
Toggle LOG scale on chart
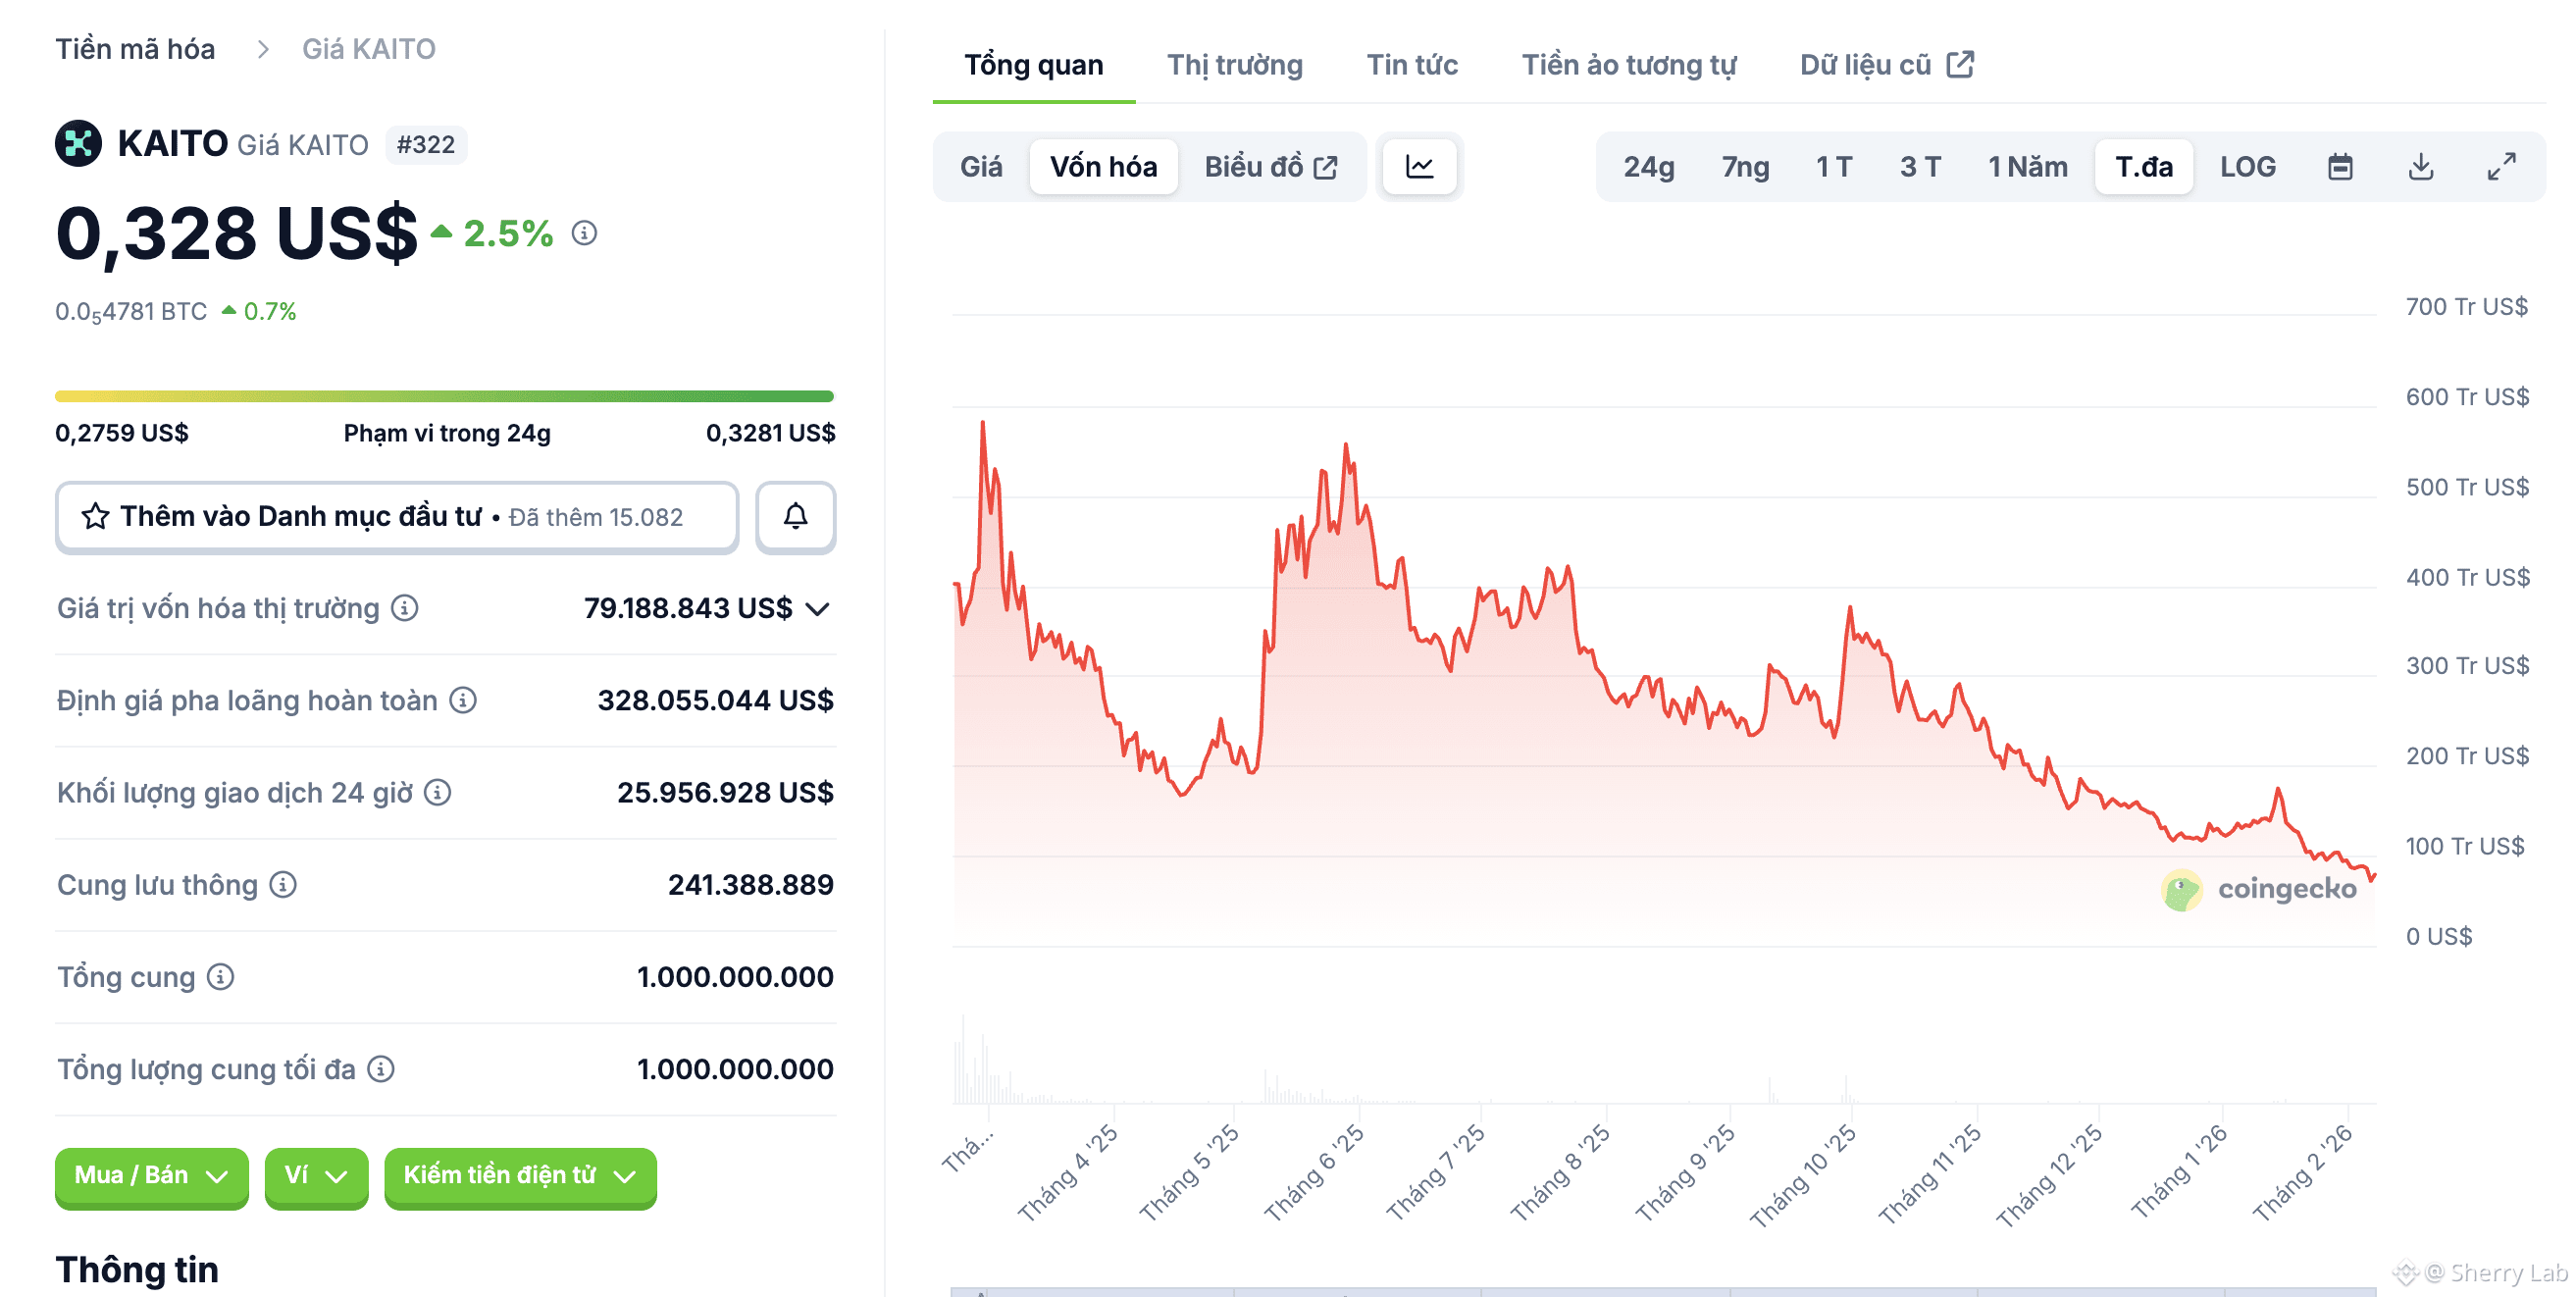pos(2248,166)
